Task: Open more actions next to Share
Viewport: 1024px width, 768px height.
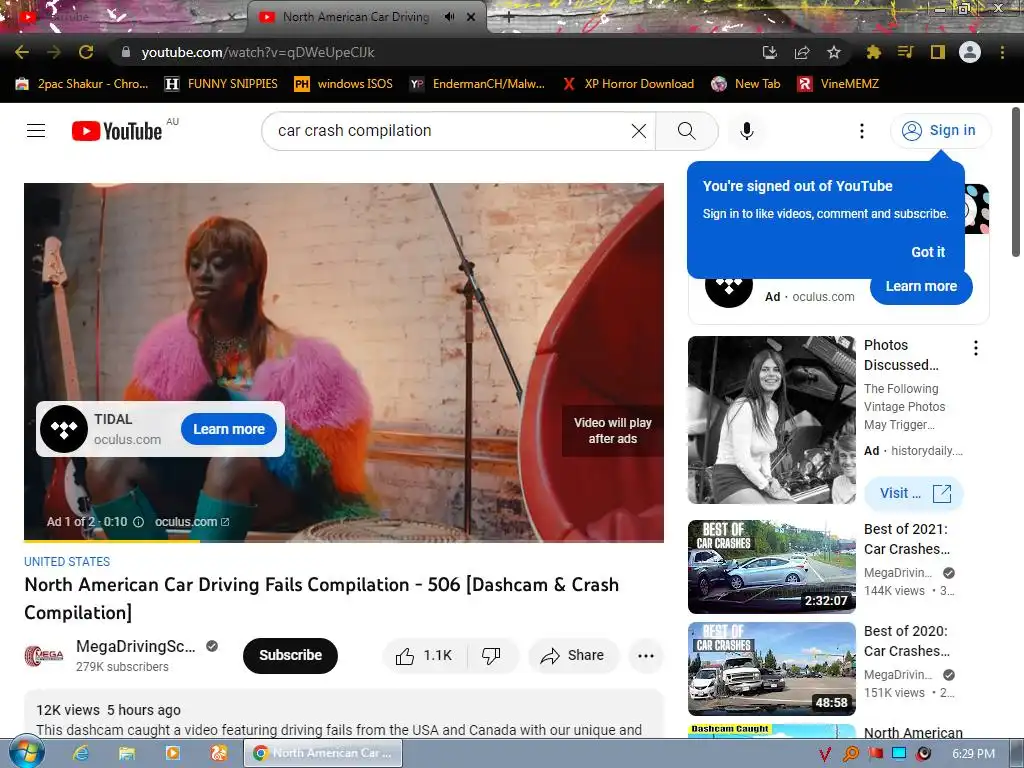Action: pyautogui.click(x=646, y=656)
